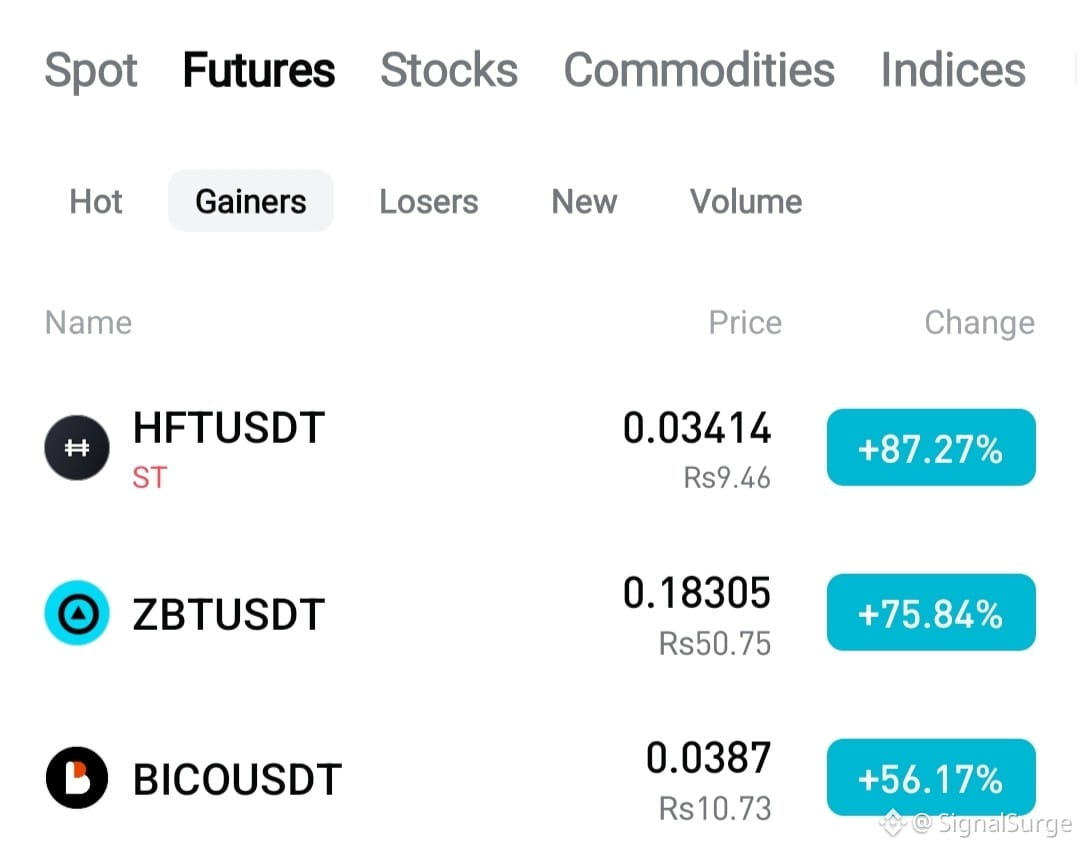Select the Futures tab
The width and height of the screenshot is (1080, 848).
click(259, 70)
